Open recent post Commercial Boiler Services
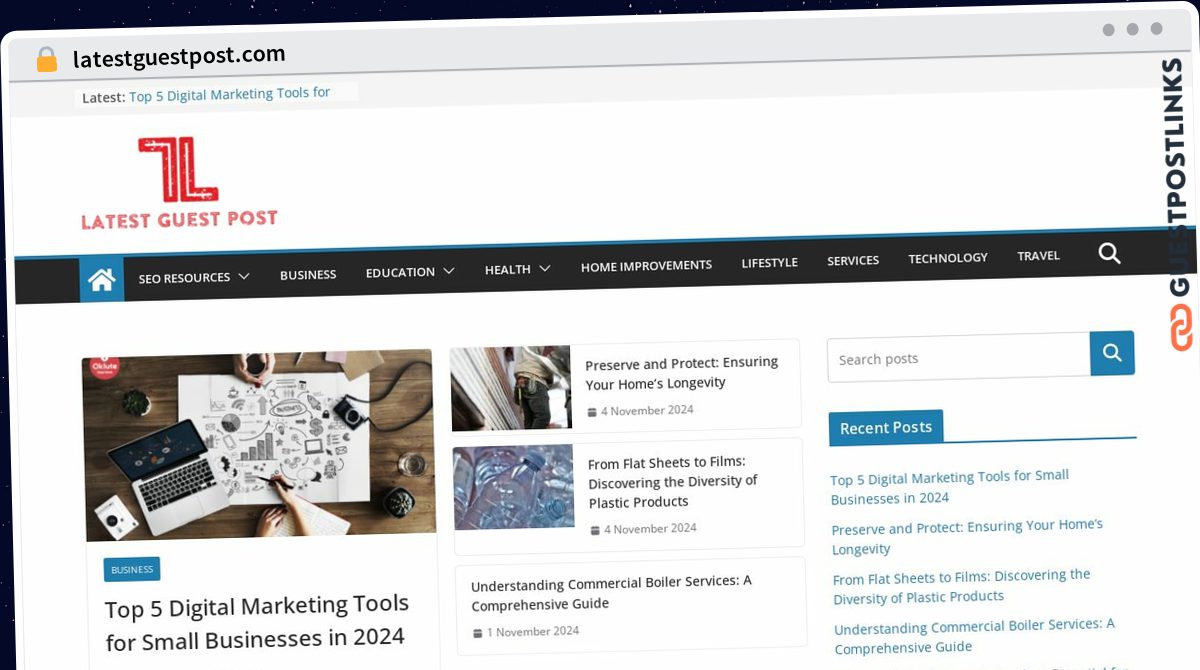 tap(974, 636)
